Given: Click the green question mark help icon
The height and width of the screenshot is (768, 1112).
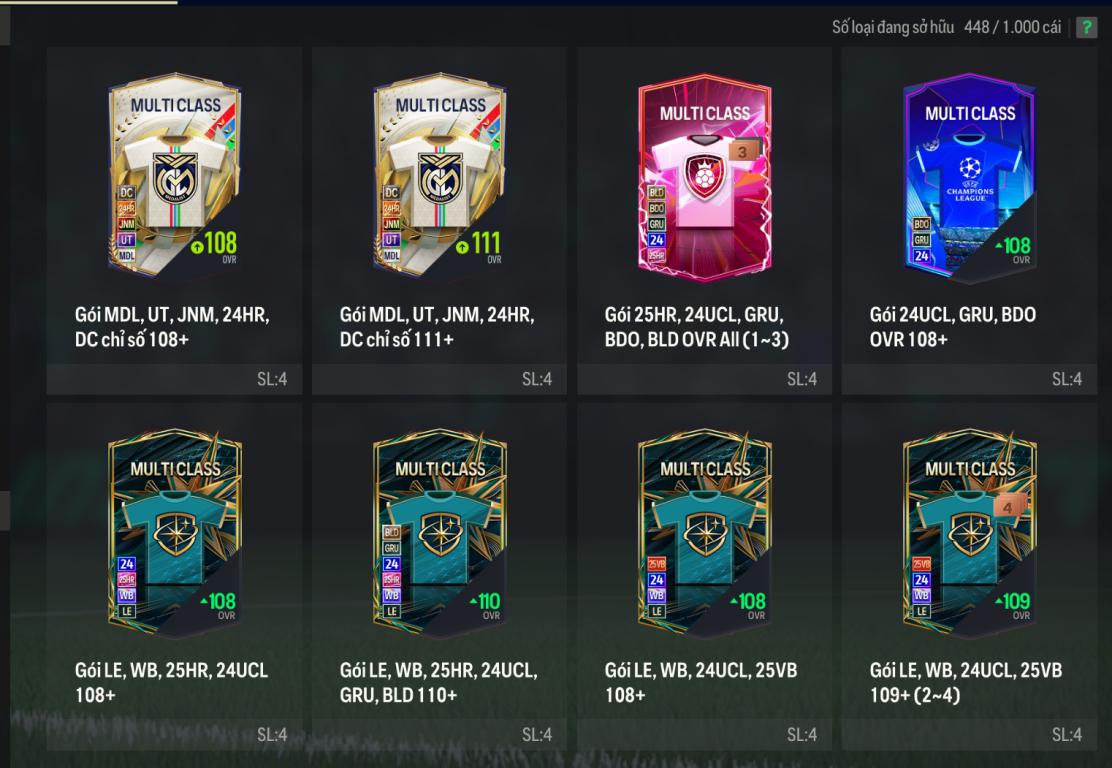Looking at the screenshot, I should click(1086, 28).
